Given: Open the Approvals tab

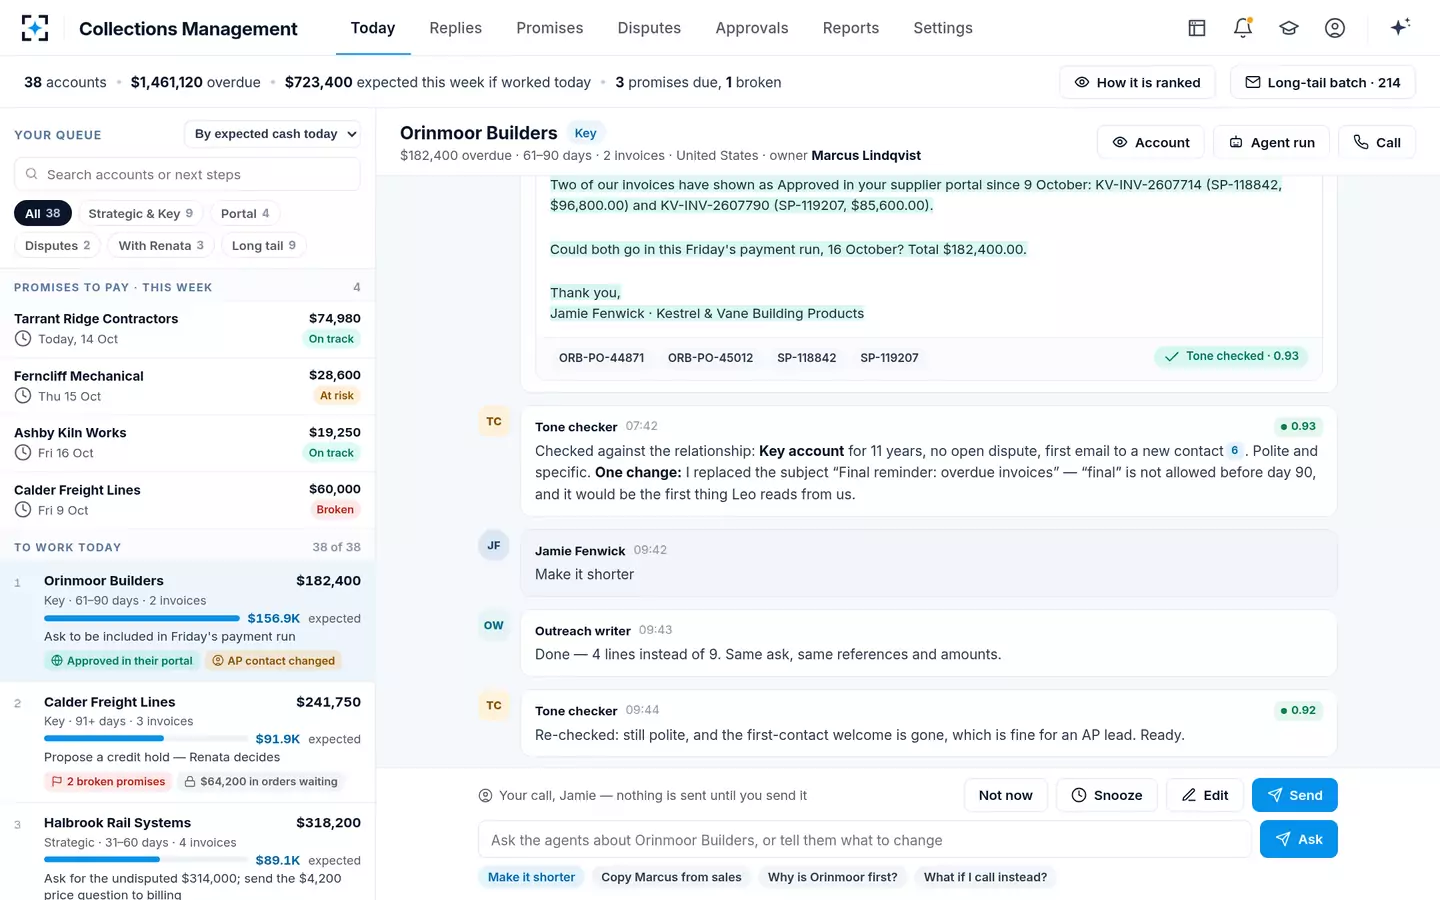Looking at the screenshot, I should click(752, 28).
